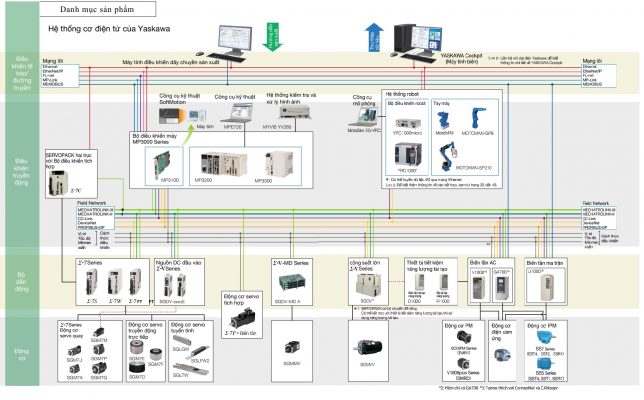The image size is (644, 400).
Task: Click the SGM7G servo motor image
Action: click(99, 367)
